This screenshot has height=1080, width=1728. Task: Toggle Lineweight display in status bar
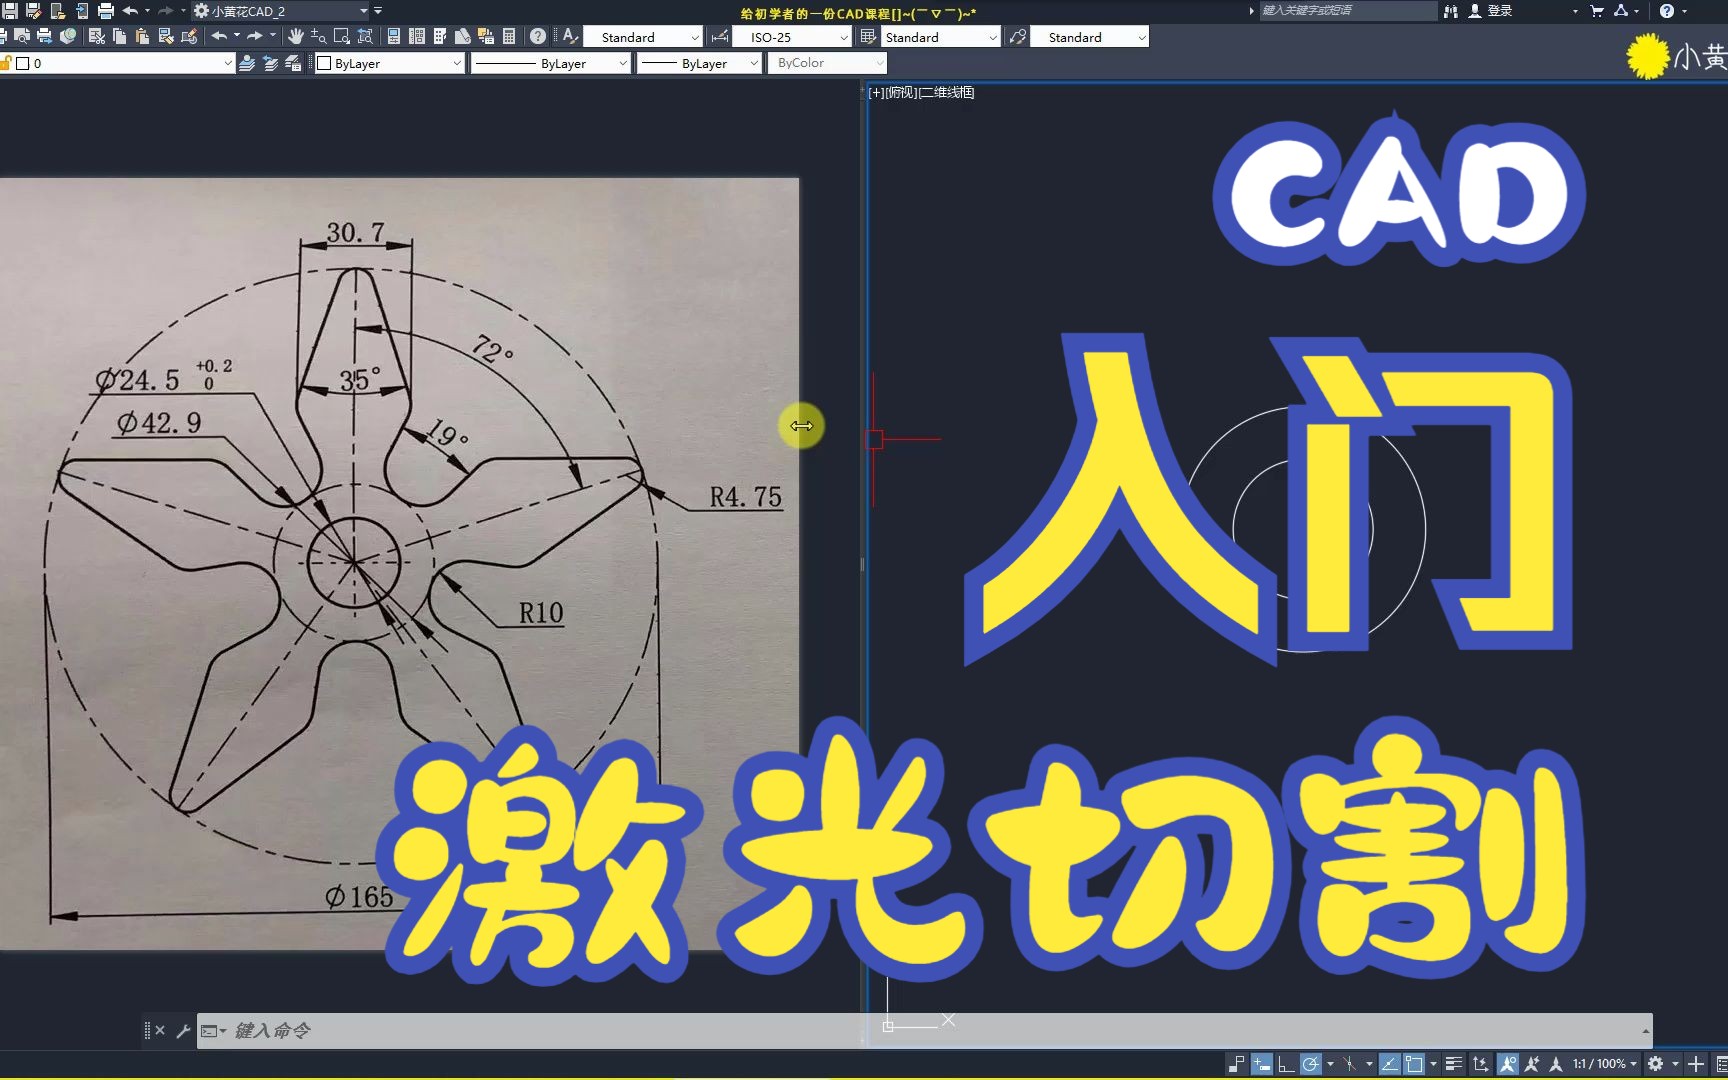tap(1454, 1064)
